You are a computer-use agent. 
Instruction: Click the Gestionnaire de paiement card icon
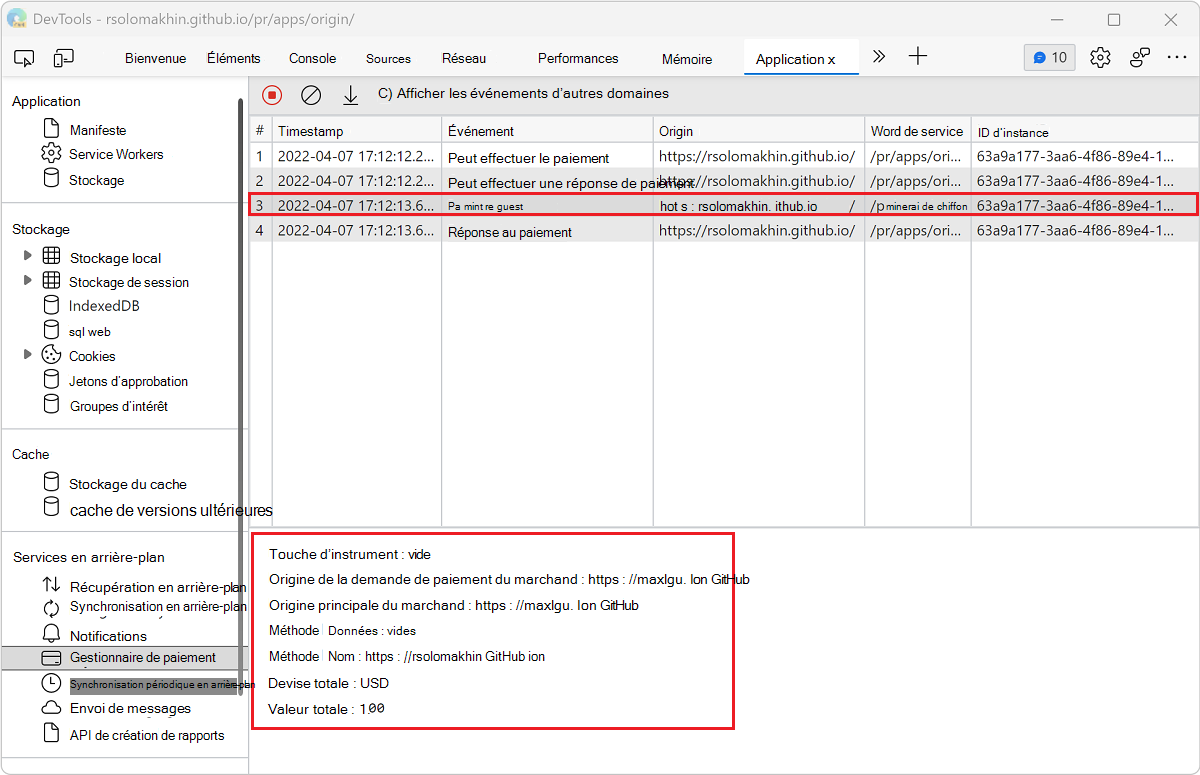[x=51, y=658]
